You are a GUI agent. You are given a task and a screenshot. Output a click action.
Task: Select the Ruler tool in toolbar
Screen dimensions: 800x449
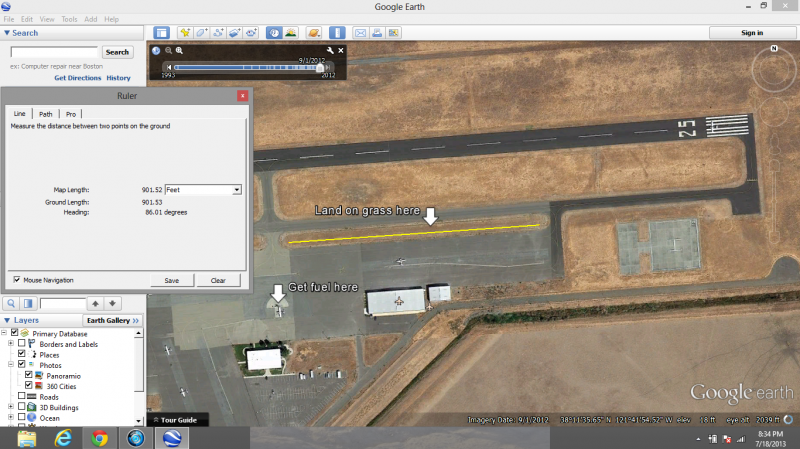(x=337, y=33)
